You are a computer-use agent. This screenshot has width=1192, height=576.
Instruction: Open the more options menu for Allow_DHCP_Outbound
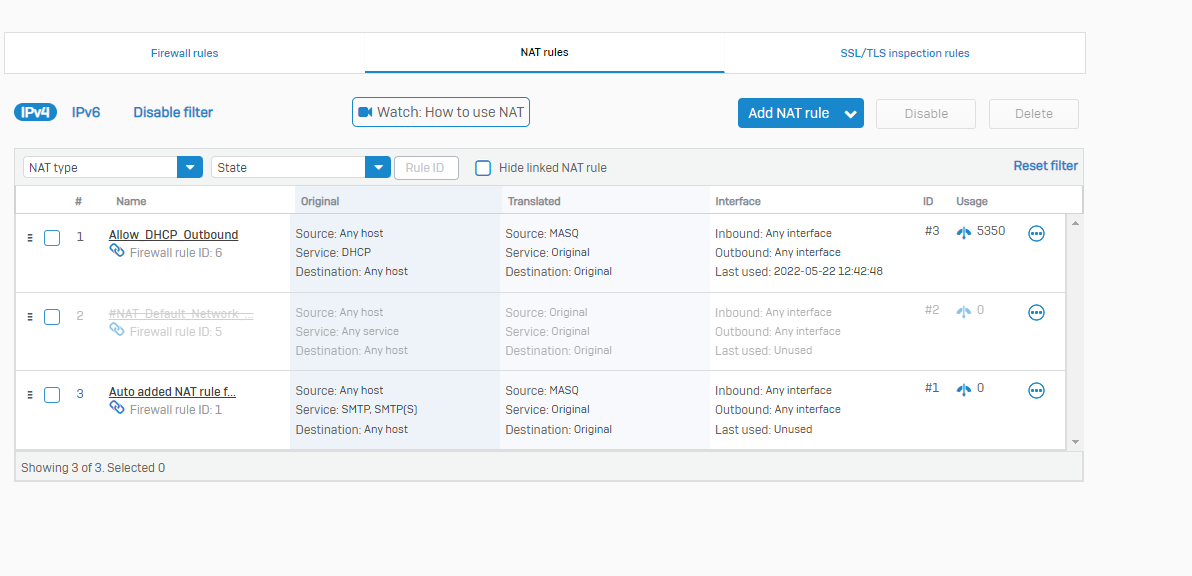1035,233
